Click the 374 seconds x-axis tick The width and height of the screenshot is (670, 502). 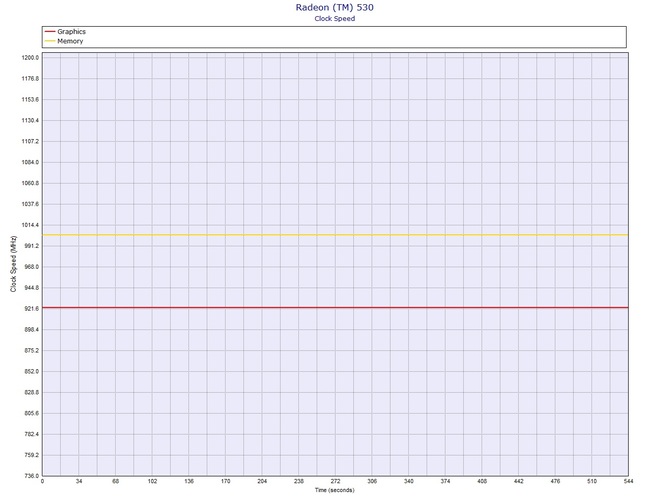tap(445, 481)
